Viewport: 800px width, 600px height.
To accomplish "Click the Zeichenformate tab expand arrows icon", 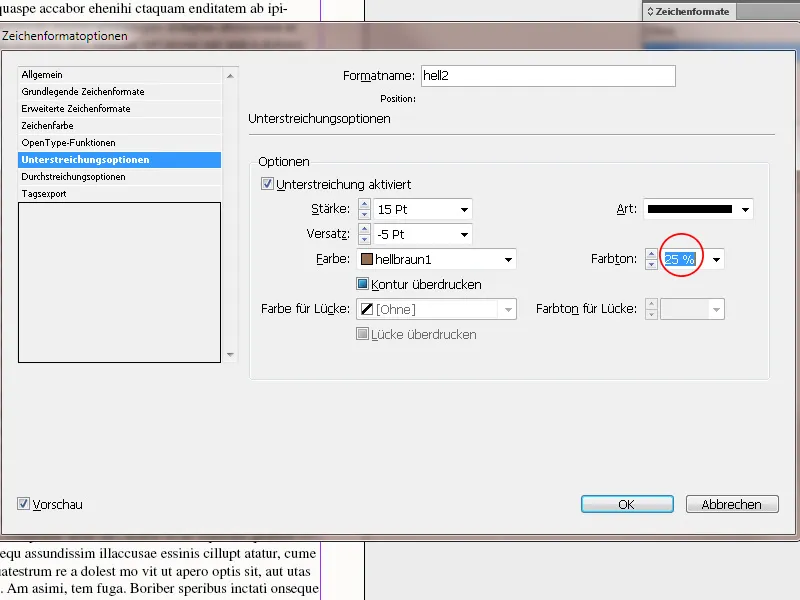I will pos(650,11).
